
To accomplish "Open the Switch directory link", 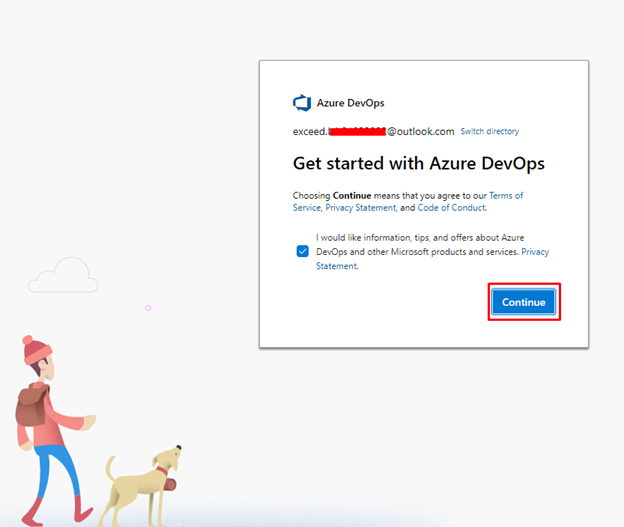I will [490, 131].
